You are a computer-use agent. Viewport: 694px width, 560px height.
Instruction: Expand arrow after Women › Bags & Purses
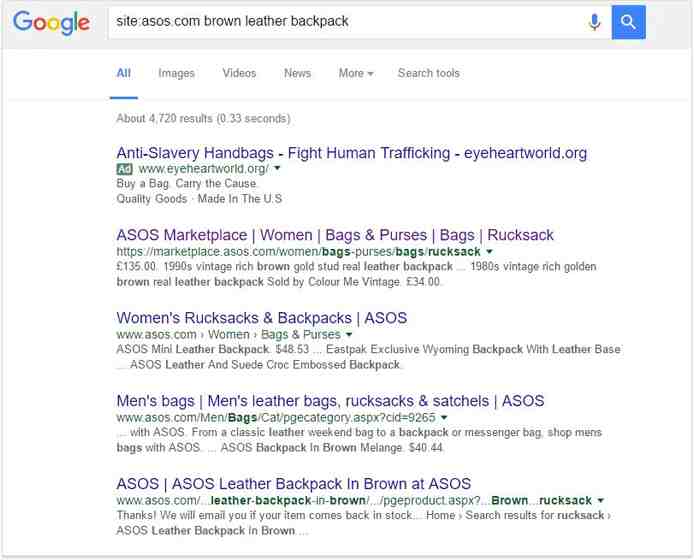(x=349, y=334)
